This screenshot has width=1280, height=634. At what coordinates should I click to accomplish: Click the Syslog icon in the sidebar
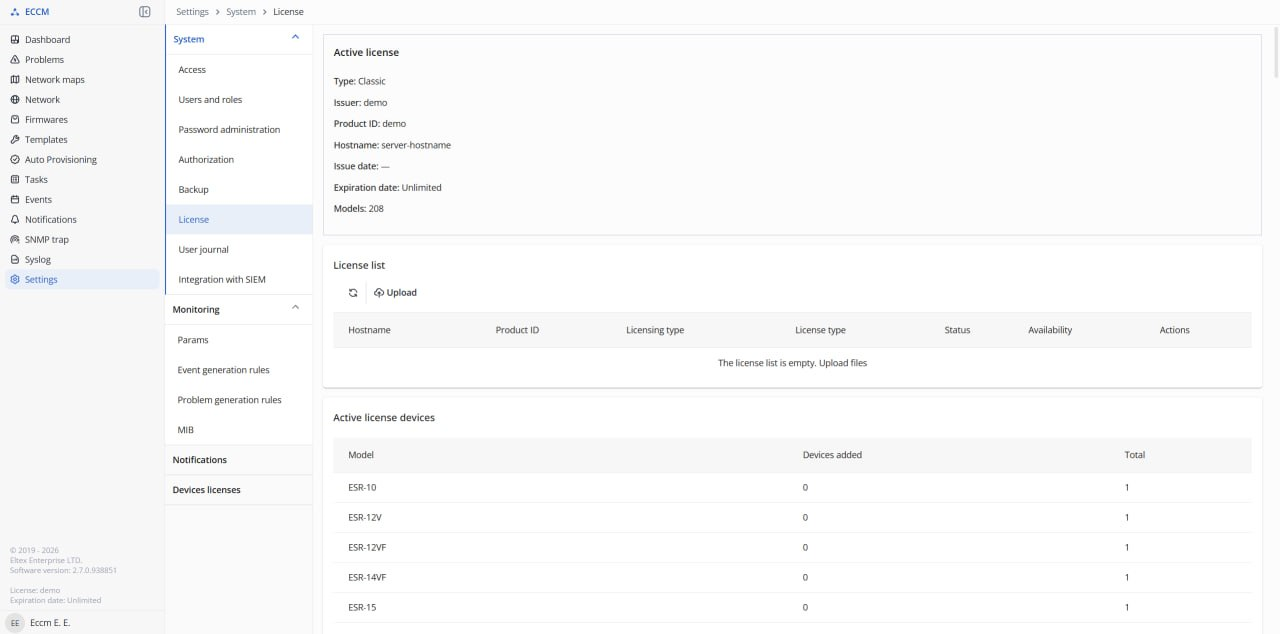pos(15,260)
